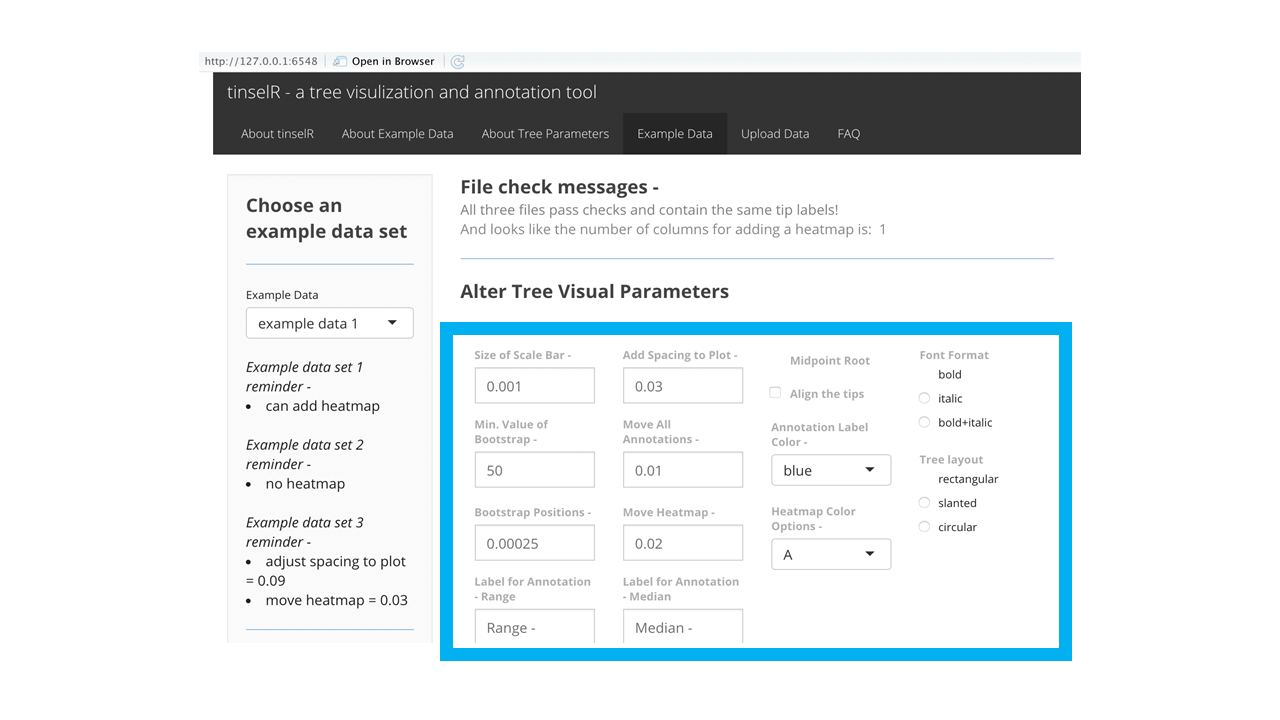
Task: Click 'move heatmap = 0.03' bullet
Action: [337, 601]
